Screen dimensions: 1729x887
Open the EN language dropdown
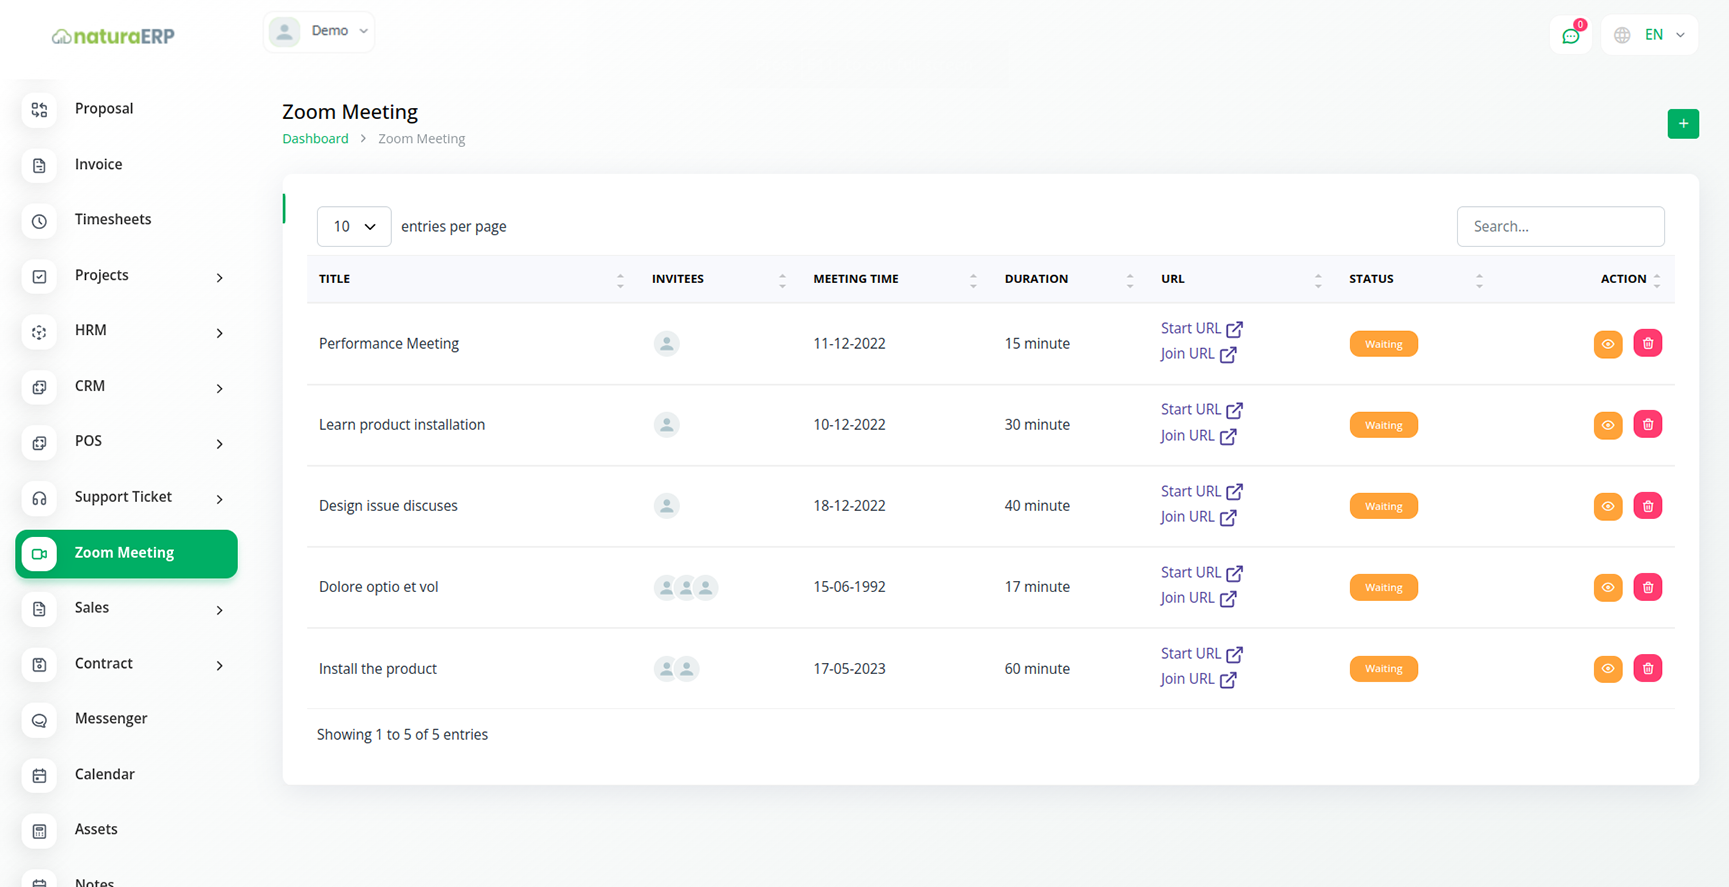(1650, 35)
